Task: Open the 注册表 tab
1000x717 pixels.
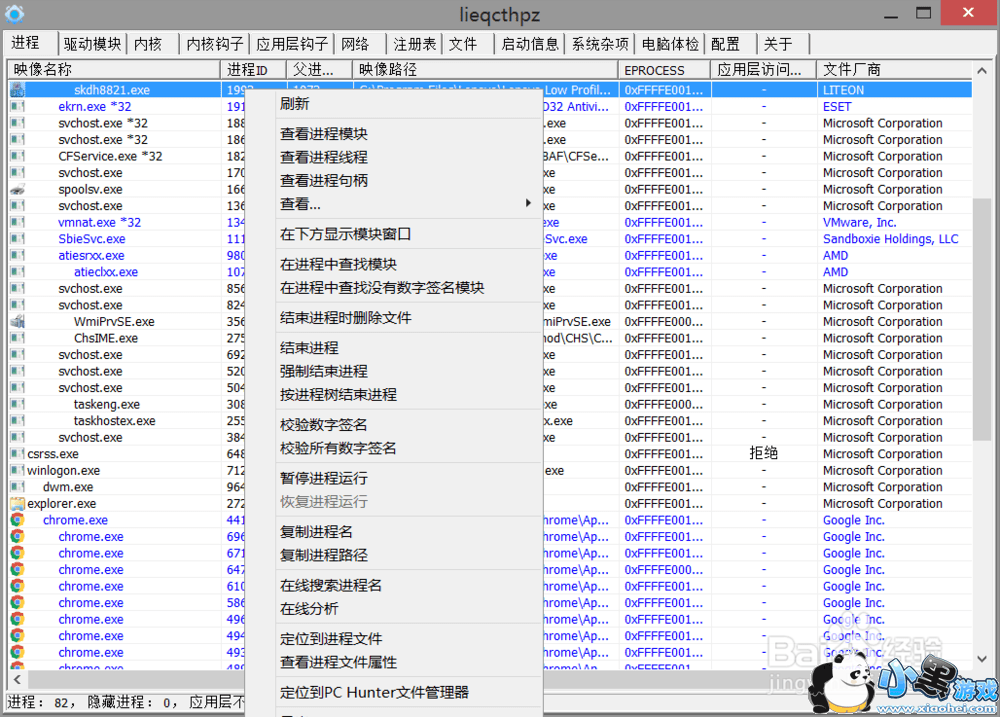Action: (x=414, y=44)
